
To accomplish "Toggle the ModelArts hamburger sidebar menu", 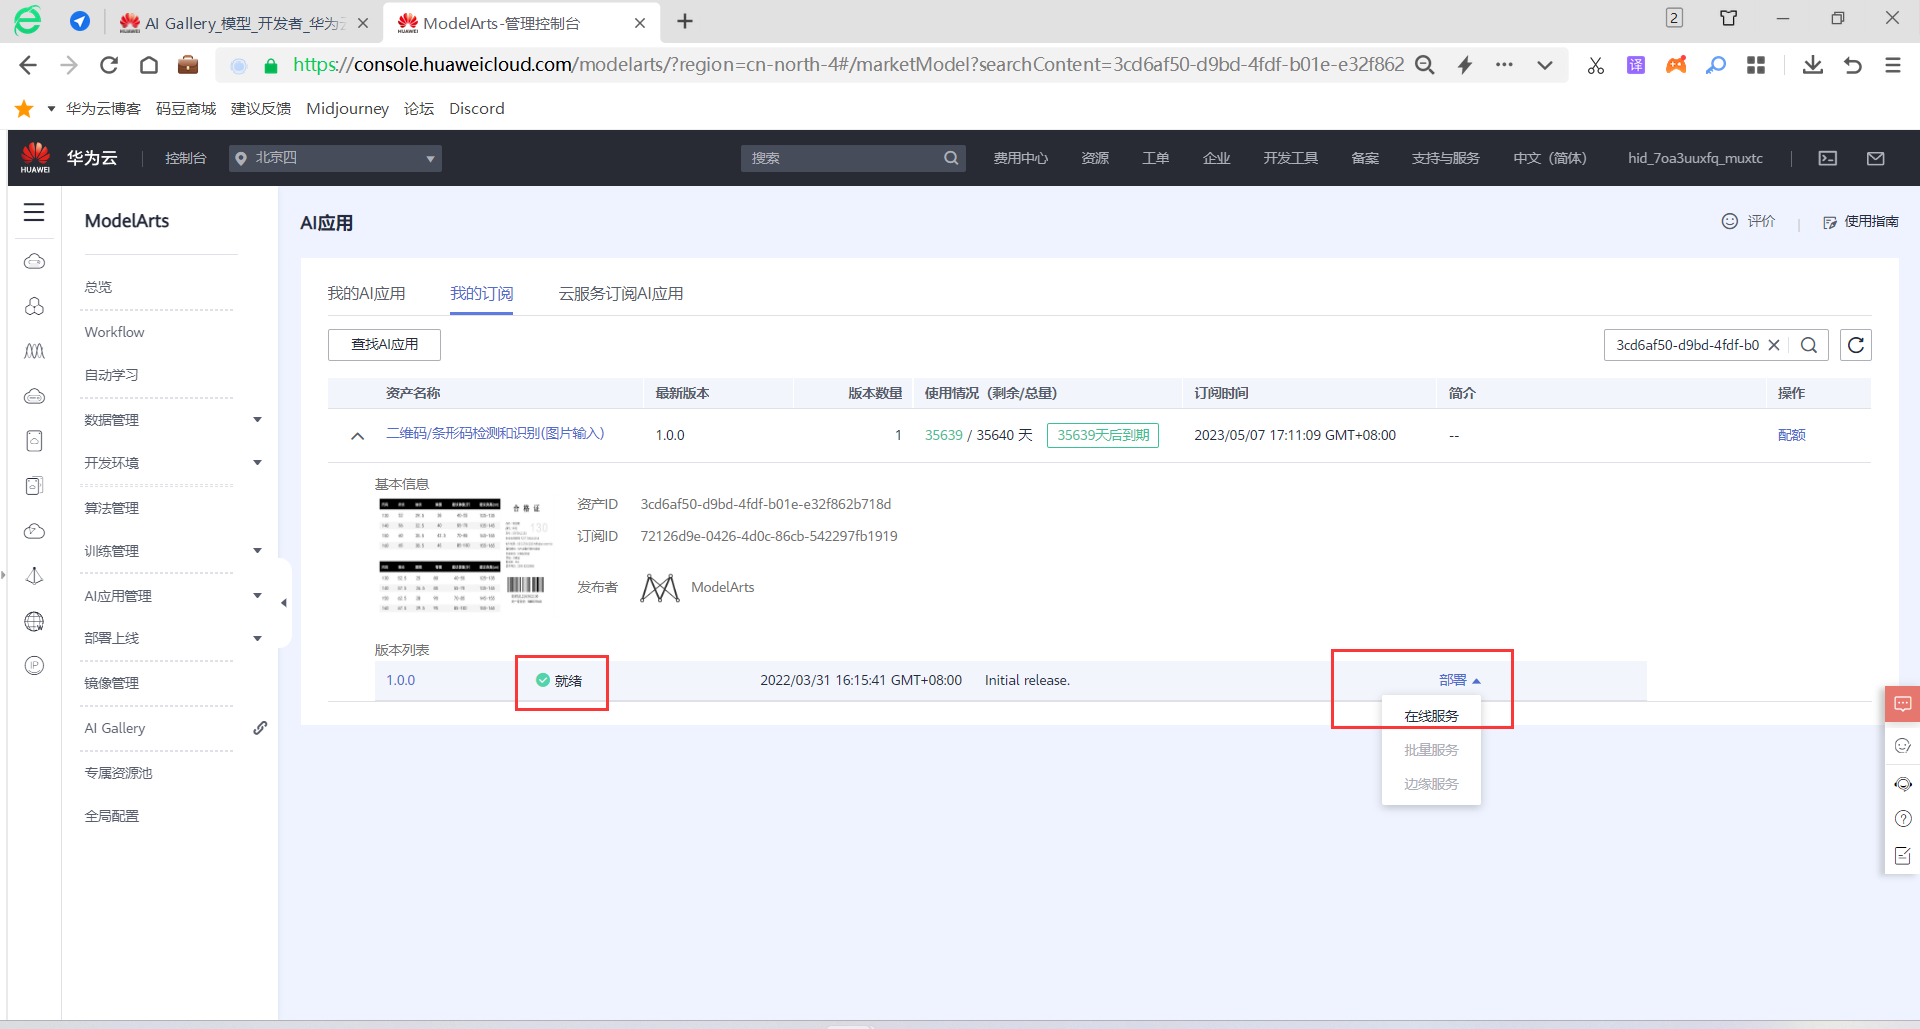I will pyautogui.click(x=34, y=212).
